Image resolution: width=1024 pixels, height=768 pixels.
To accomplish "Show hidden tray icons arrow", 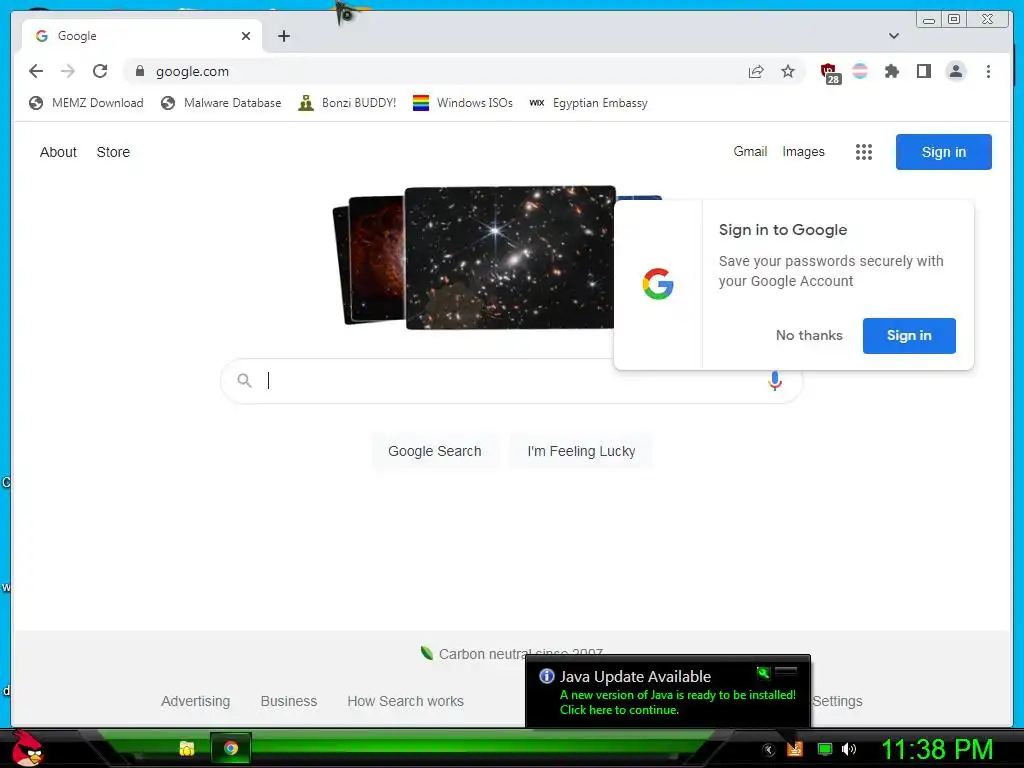I will (769, 750).
